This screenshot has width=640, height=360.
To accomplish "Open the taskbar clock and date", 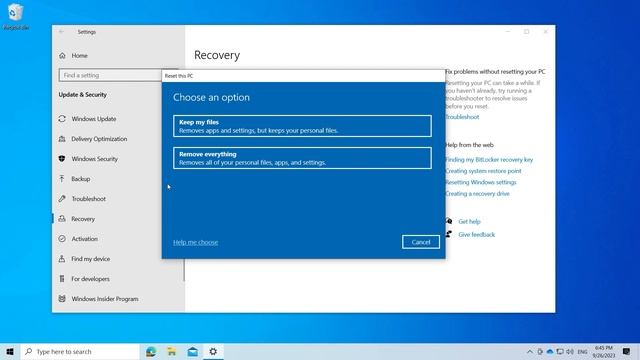I will tap(604, 351).
